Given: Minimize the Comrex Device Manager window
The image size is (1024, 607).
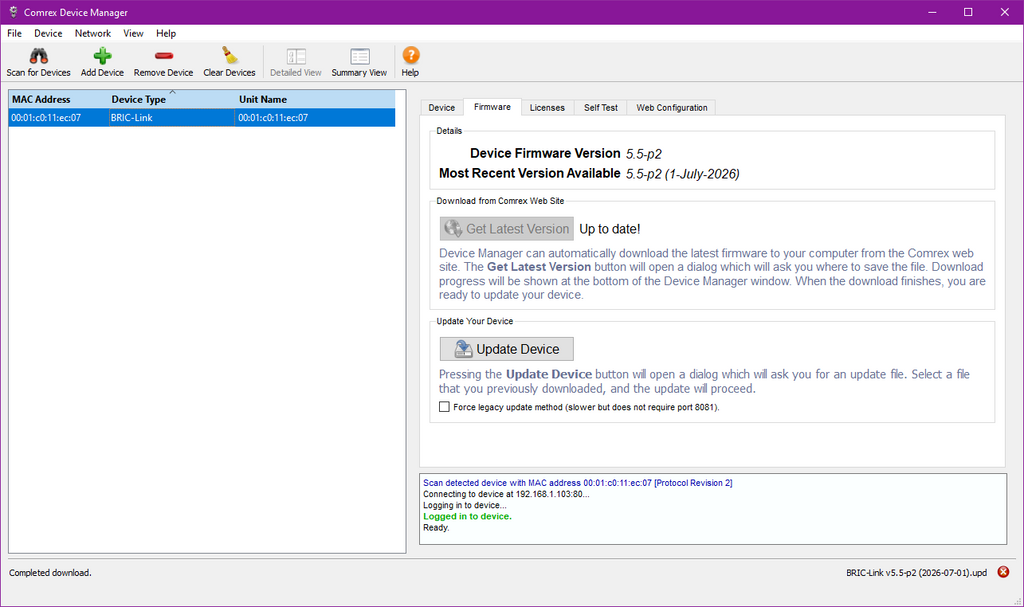Looking at the screenshot, I should click(932, 12).
